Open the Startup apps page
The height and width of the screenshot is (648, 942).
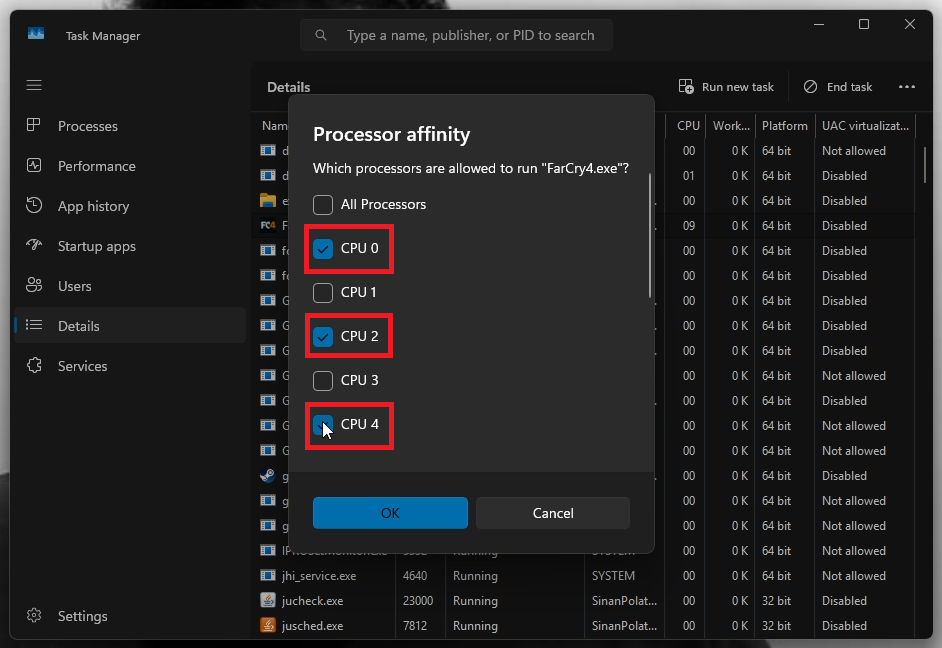130,246
